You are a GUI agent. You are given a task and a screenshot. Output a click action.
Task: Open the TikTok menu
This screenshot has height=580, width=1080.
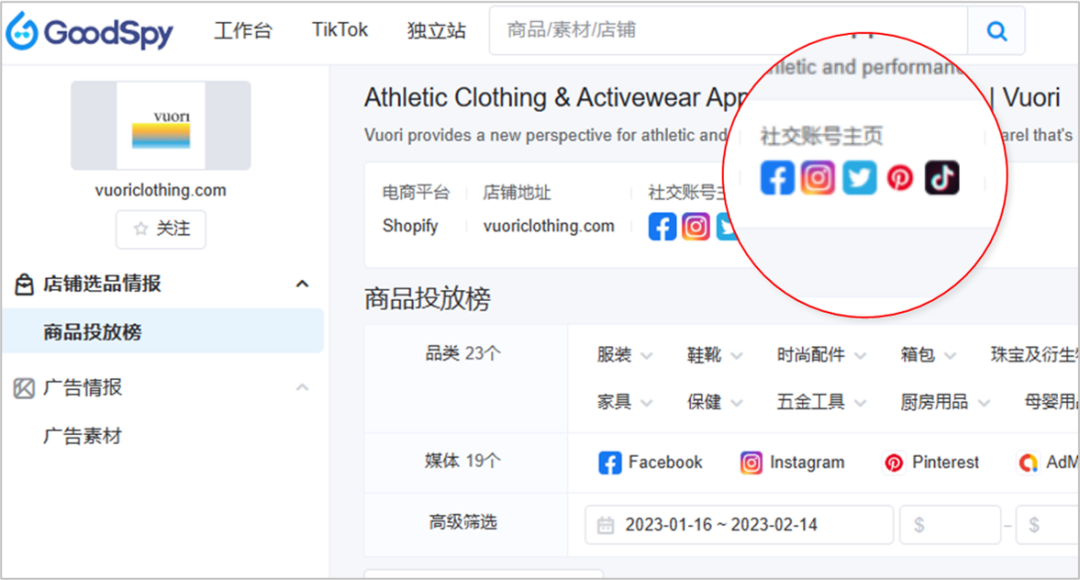[x=340, y=30]
